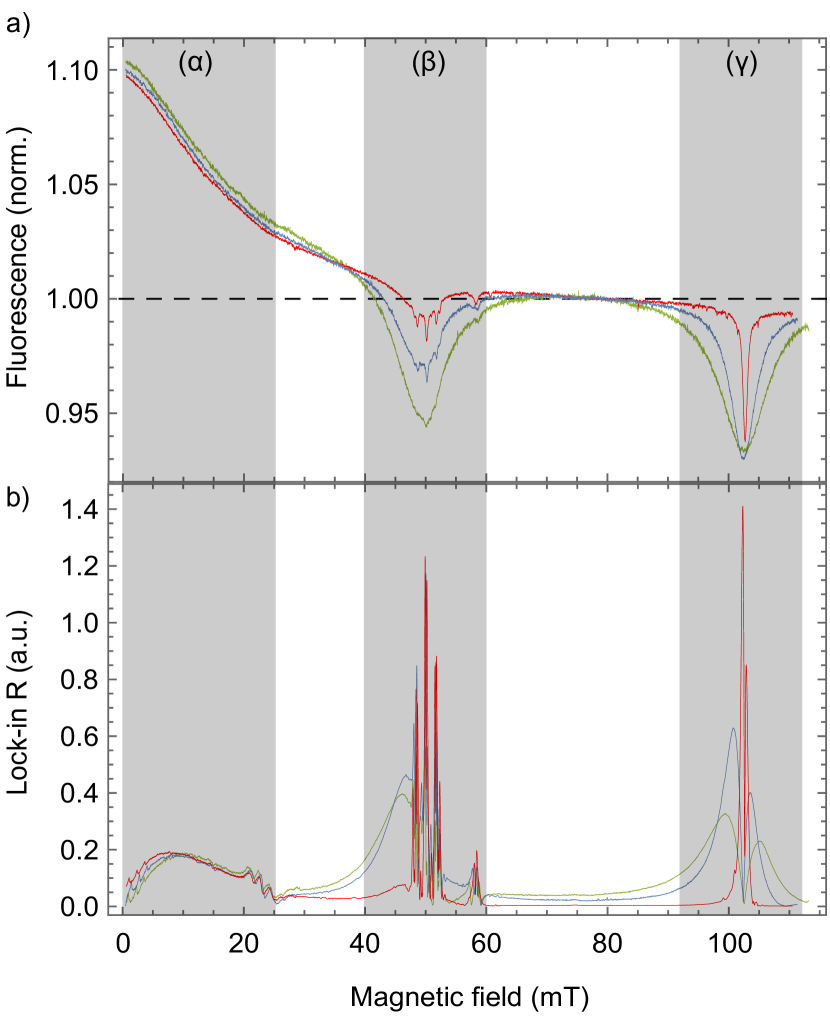The height and width of the screenshot is (1016, 830).
Task: Select the Fluorescence (norm.) axis title
Action: point(17,257)
